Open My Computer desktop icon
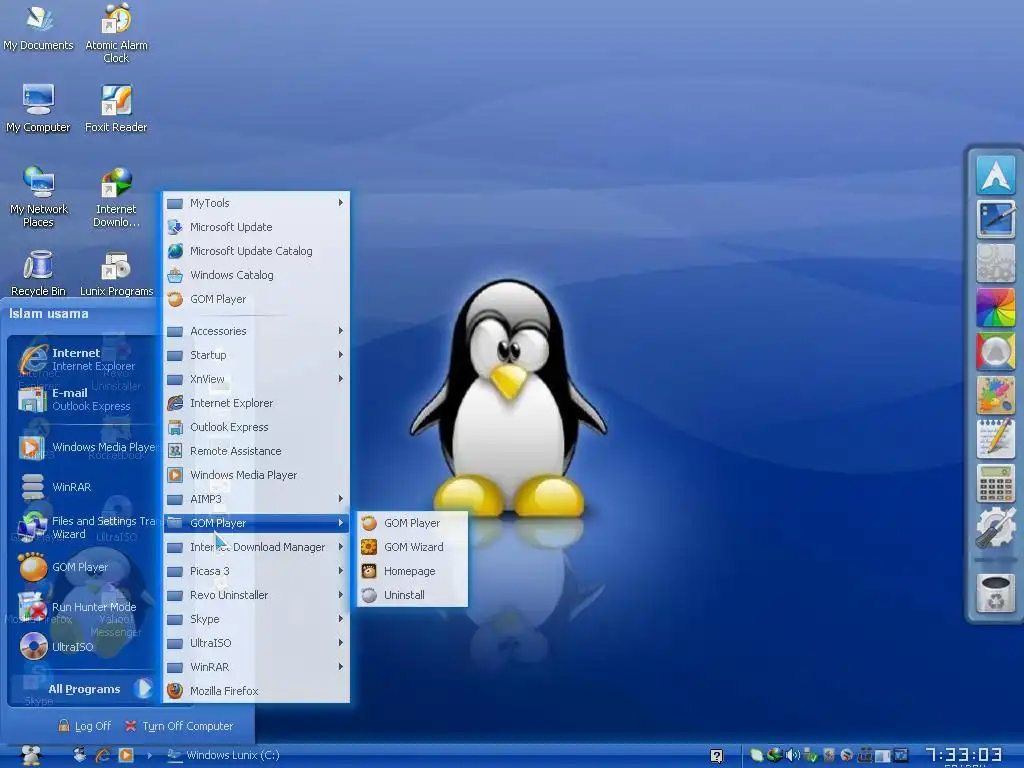This screenshot has height=768, width=1024. click(x=38, y=108)
